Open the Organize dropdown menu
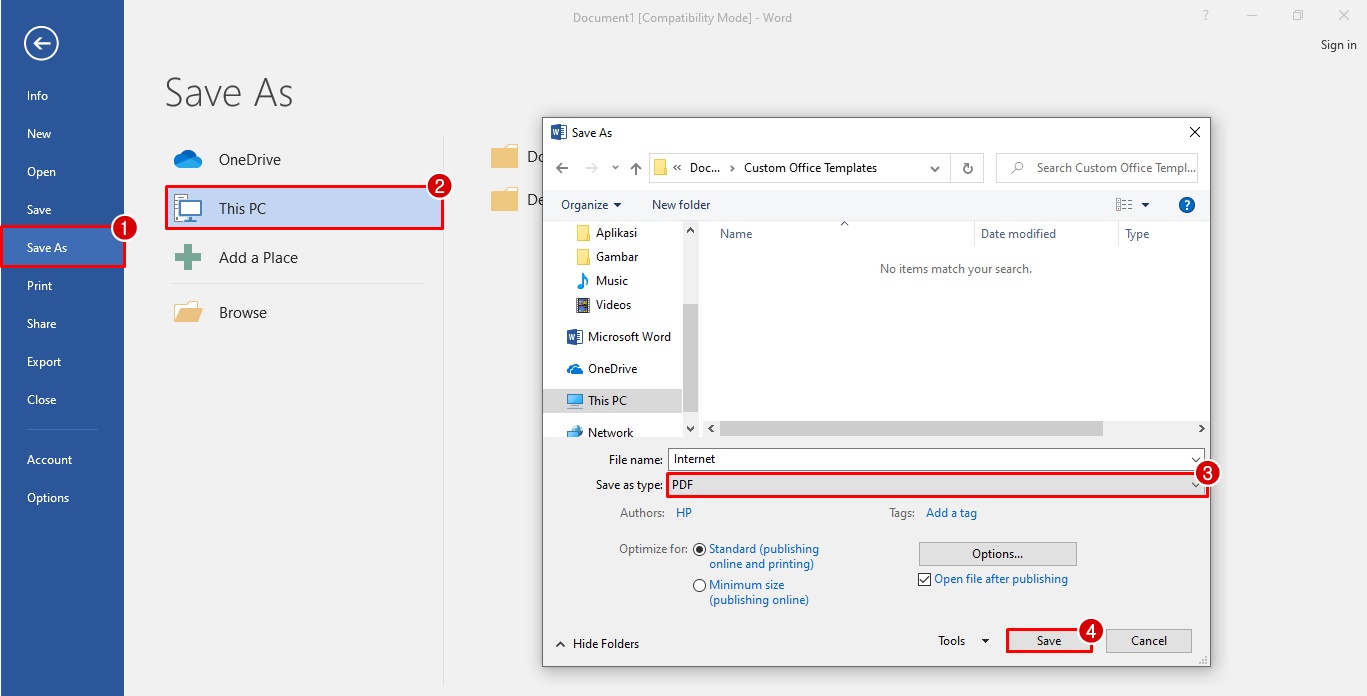 pos(590,204)
